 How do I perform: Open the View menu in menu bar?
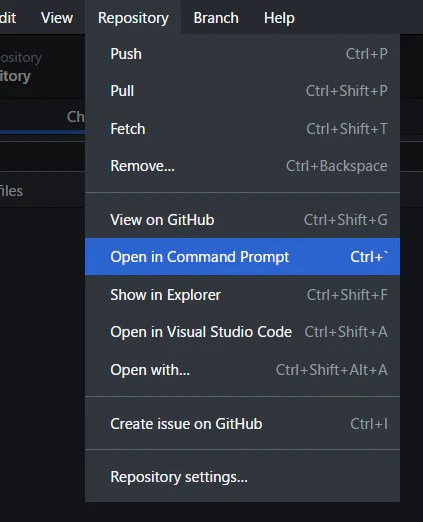click(x=57, y=18)
